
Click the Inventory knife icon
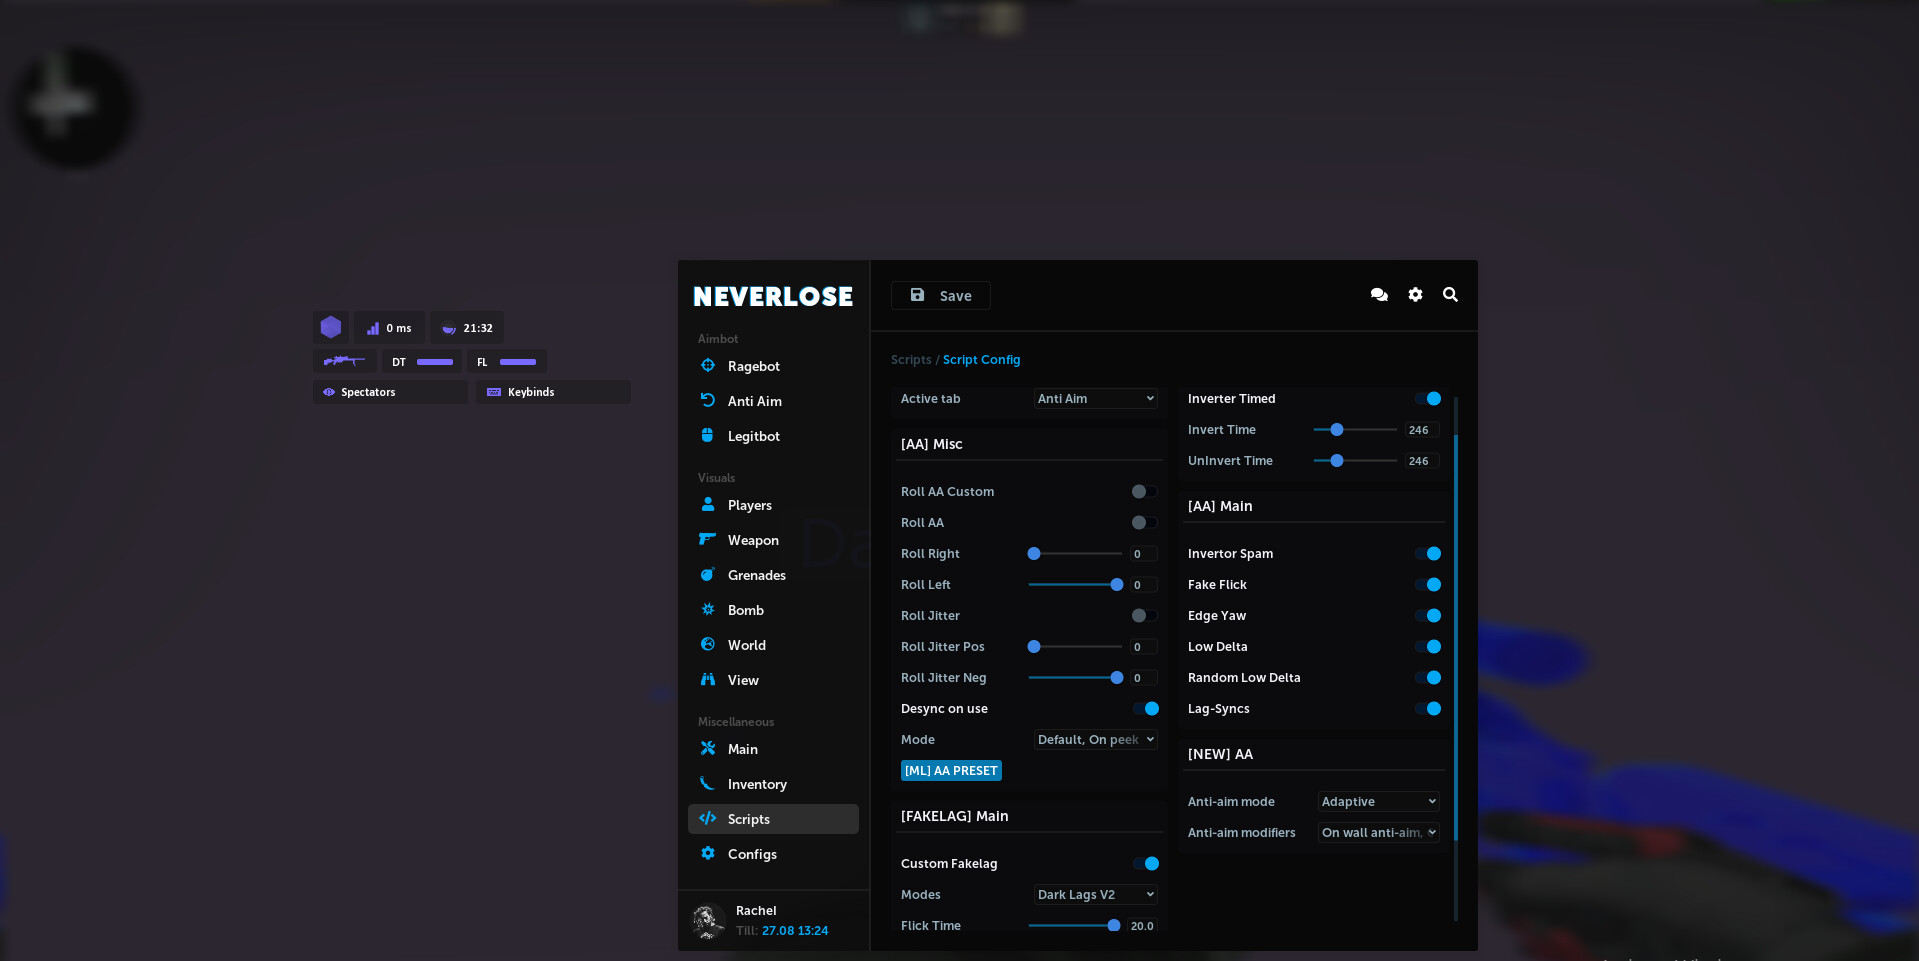(x=708, y=783)
